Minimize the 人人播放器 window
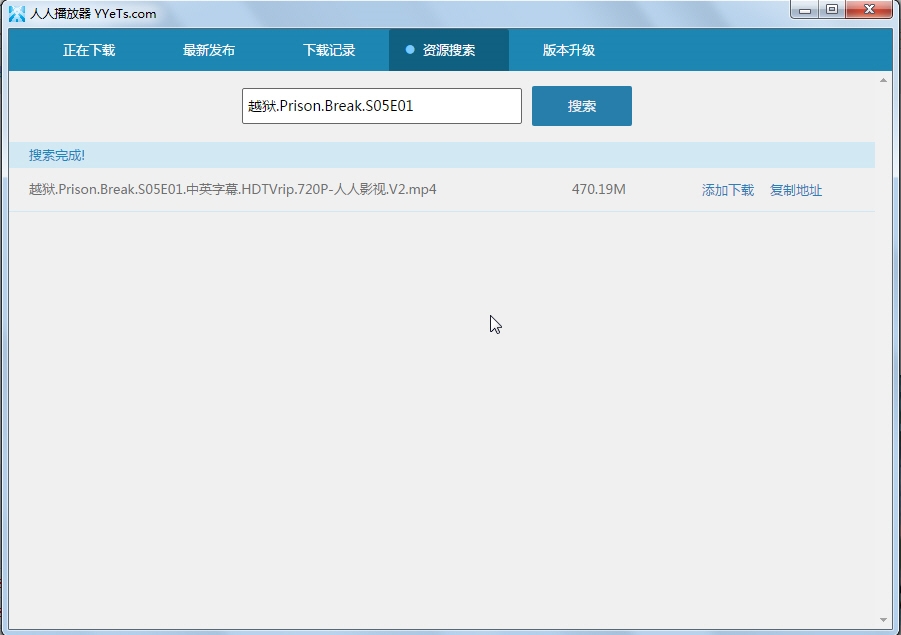The image size is (901, 635). [x=804, y=10]
